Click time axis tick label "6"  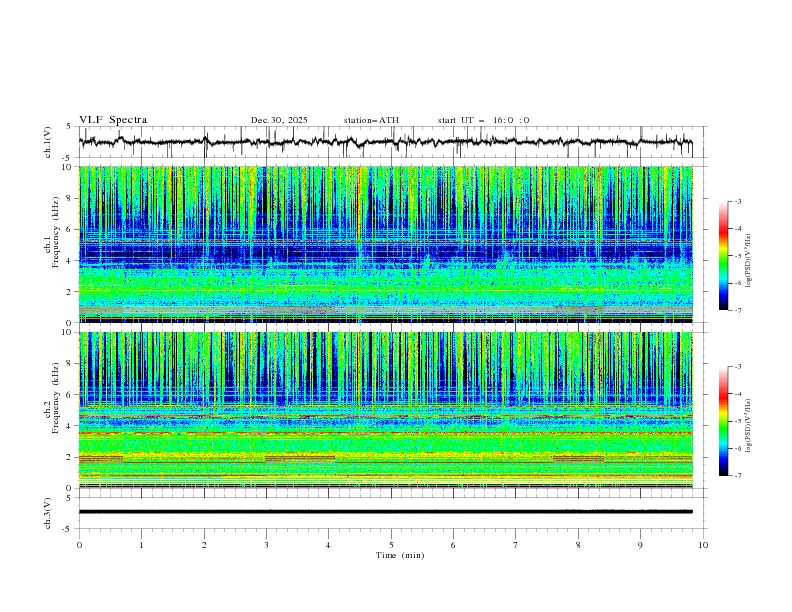tap(453, 545)
